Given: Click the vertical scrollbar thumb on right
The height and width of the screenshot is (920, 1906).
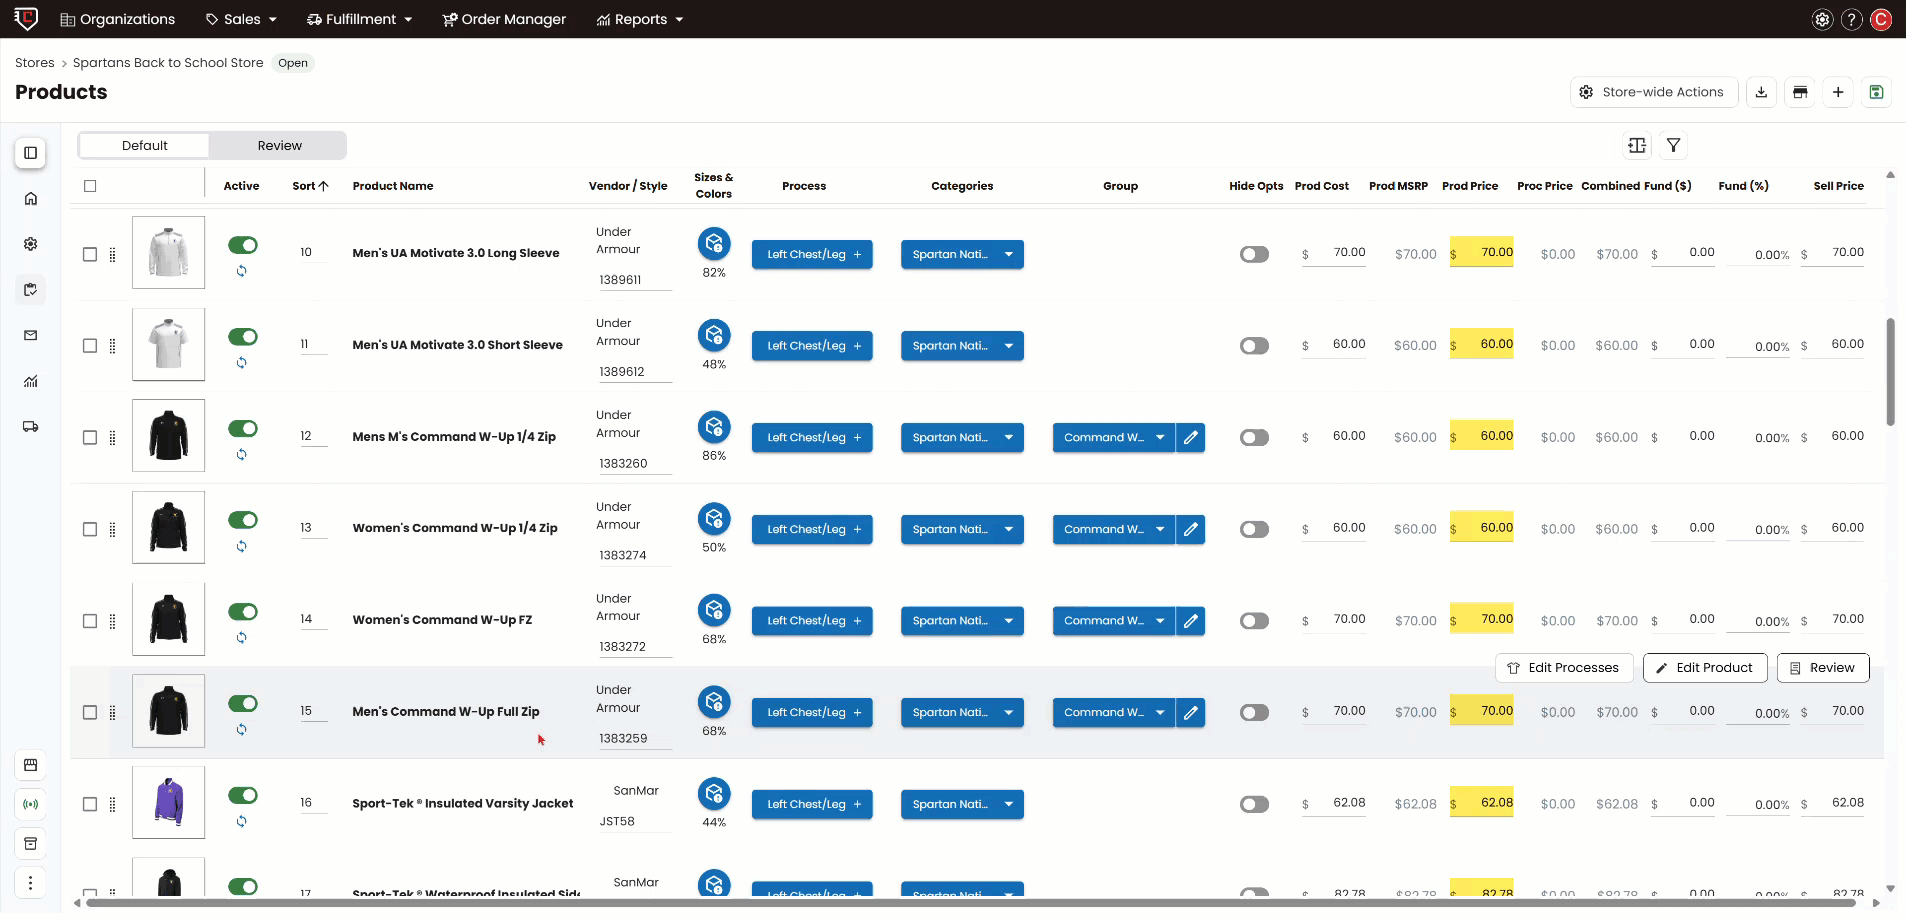Looking at the screenshot, I should (x=1890, y=372).
